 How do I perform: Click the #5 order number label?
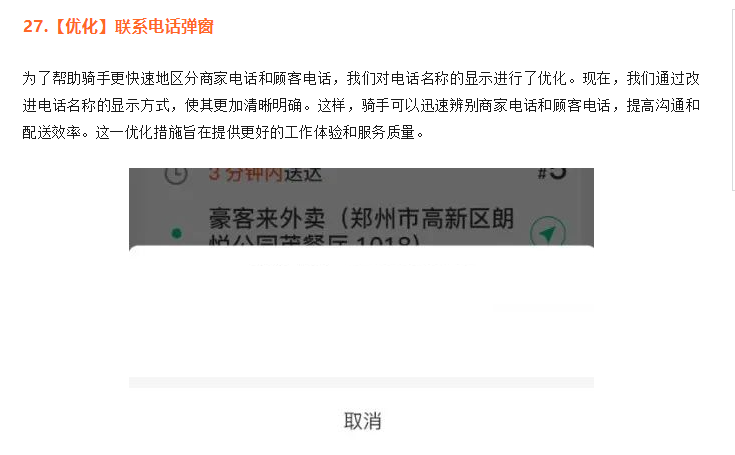(x=552, y=172)
